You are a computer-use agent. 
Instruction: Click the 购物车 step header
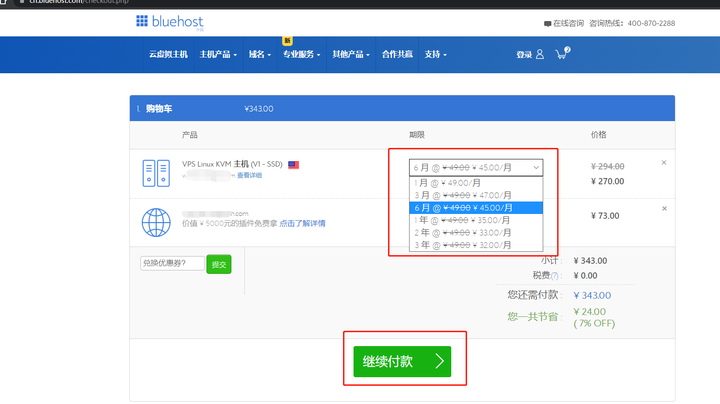[159, 109]
